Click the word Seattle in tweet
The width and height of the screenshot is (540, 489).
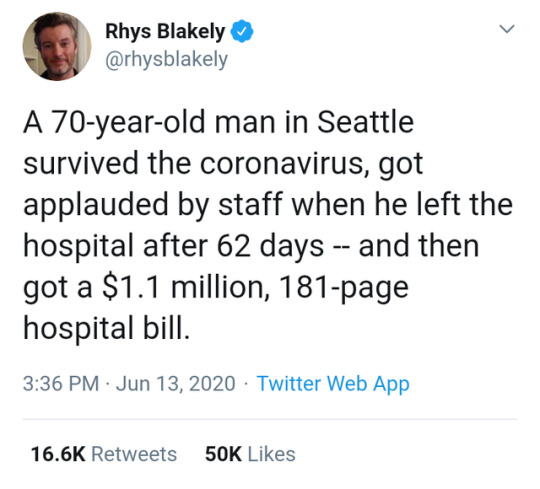[x=365, y=122]
